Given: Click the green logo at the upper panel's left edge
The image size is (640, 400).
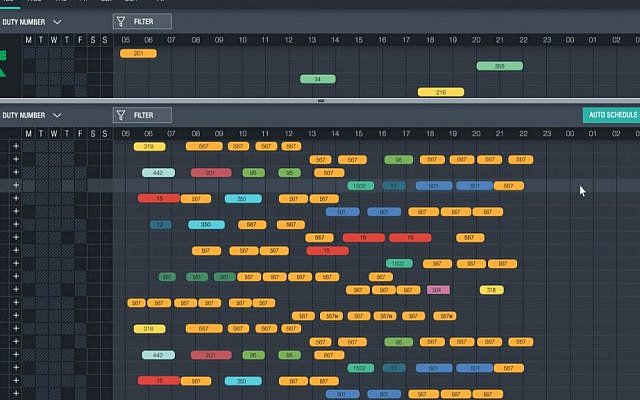Looking at the screenshot, I should tap(3, 63).
